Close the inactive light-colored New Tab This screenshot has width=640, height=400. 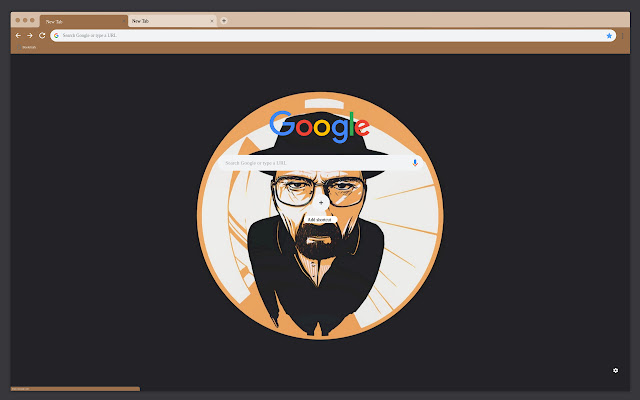212,21
